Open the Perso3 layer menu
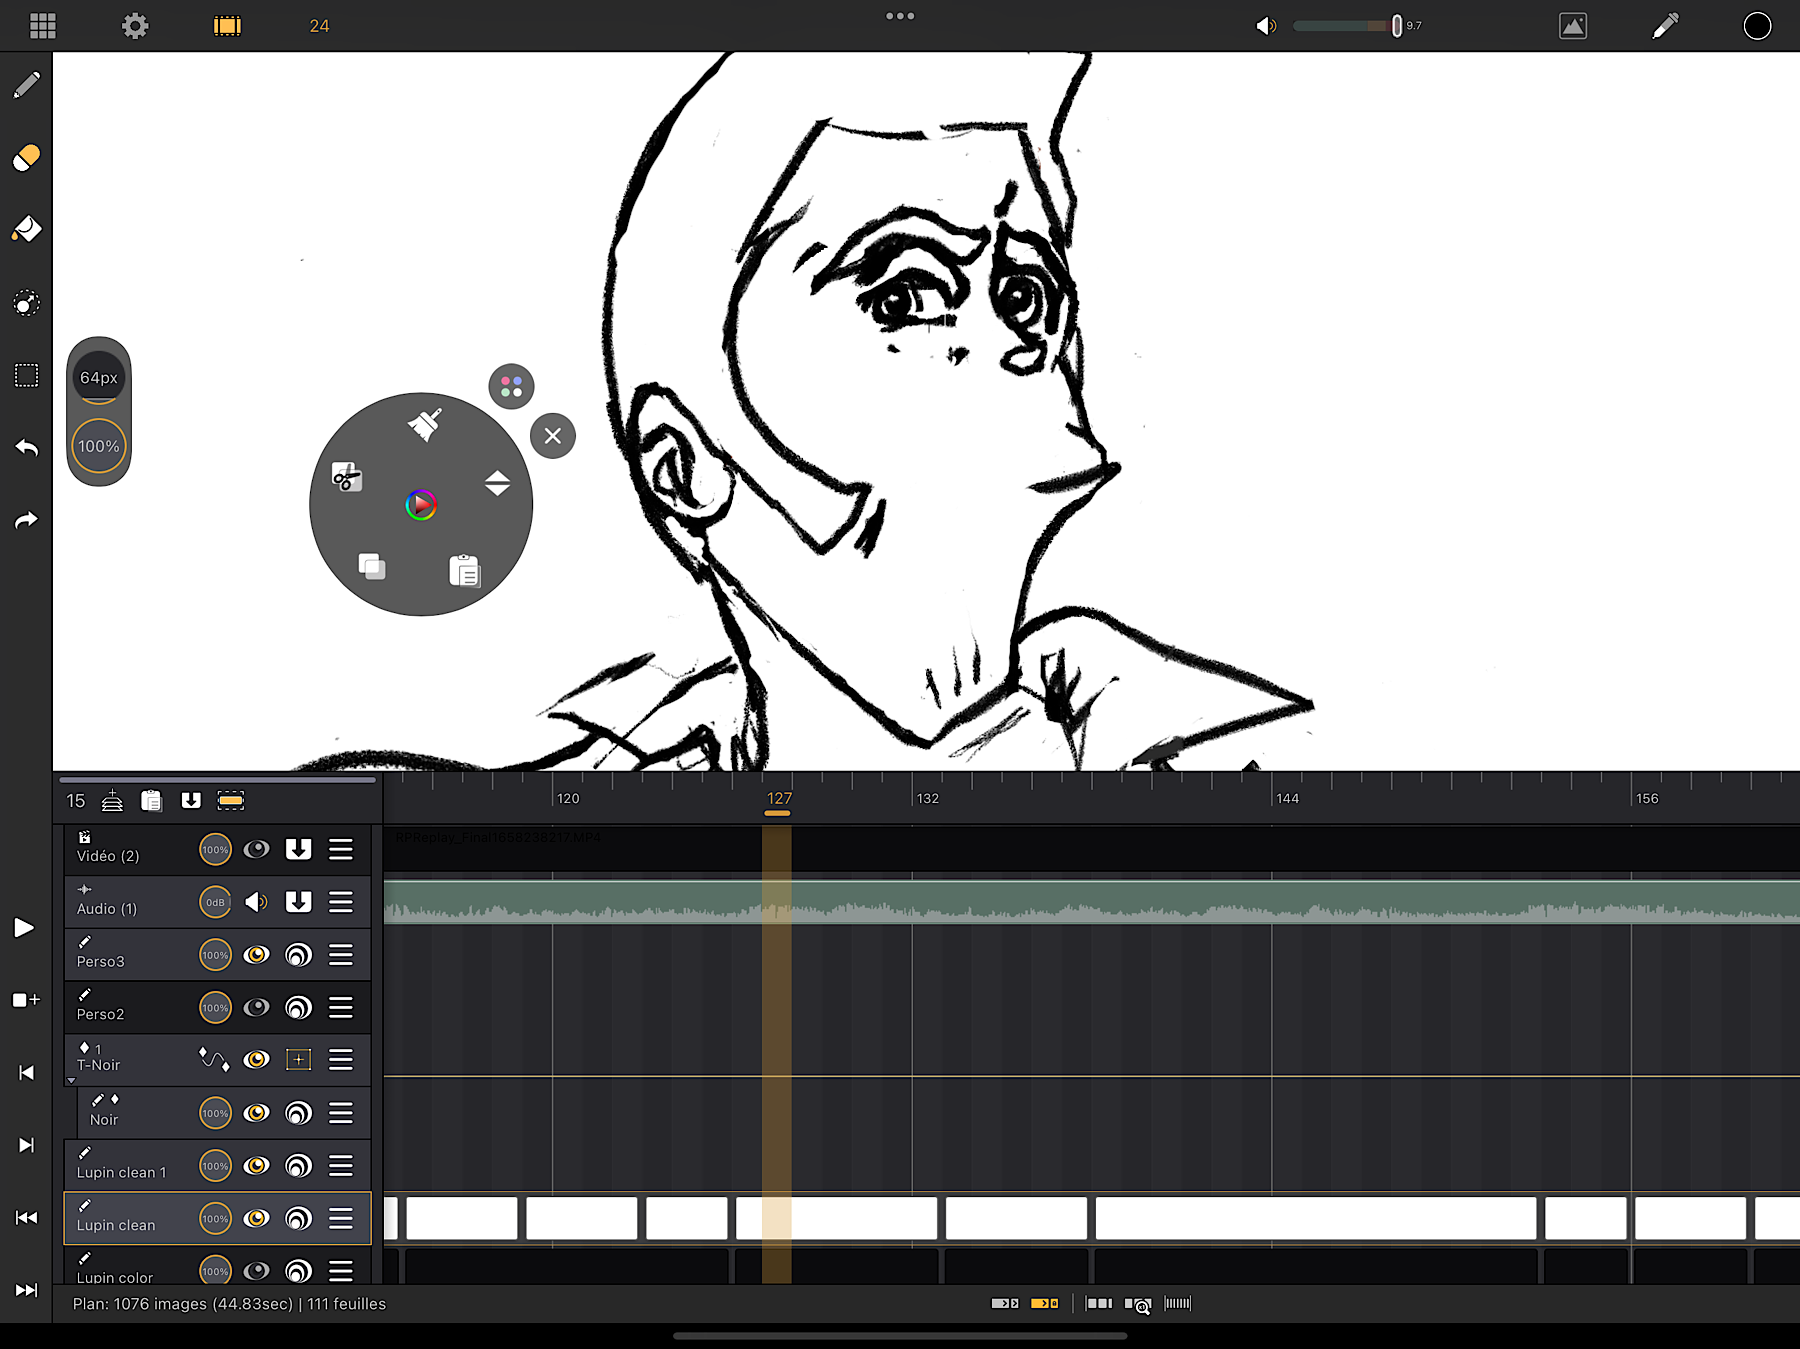 [341, 955]
